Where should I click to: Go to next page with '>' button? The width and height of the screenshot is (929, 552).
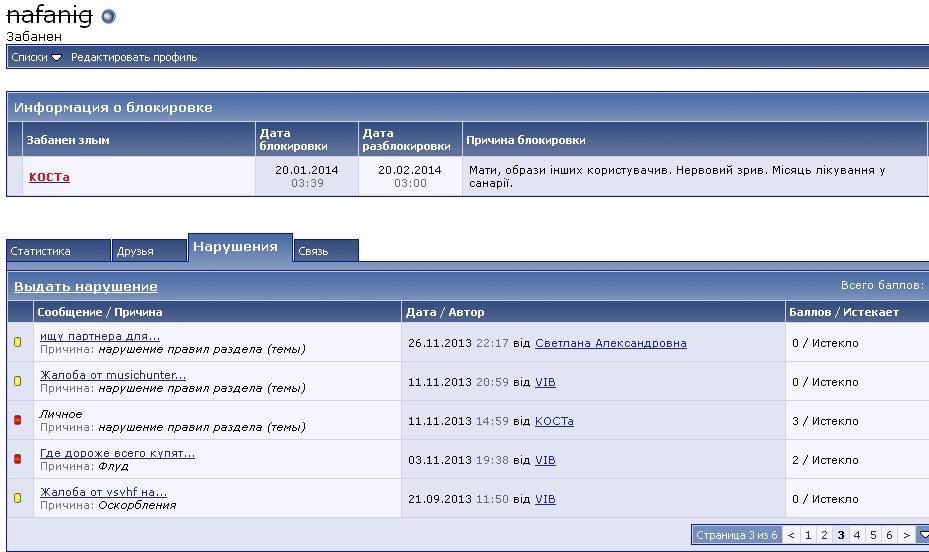tap(905, 535)
